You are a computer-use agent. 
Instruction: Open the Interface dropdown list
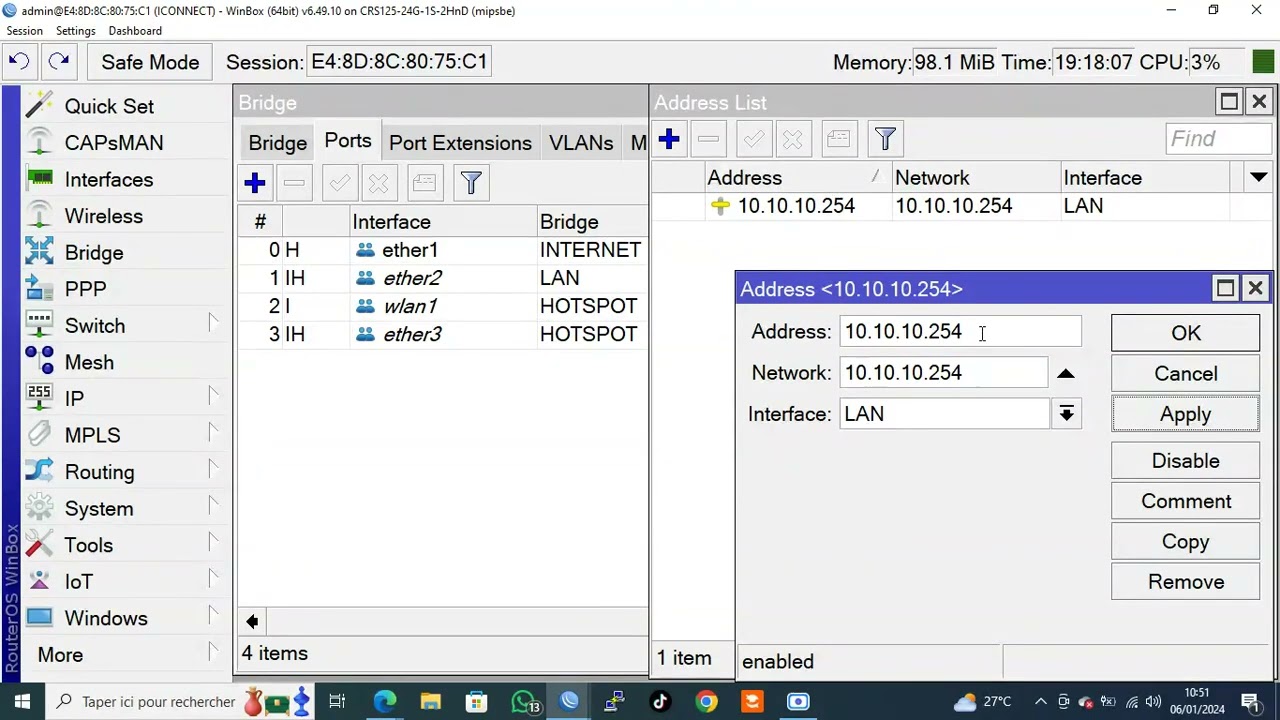[1067, 414]
